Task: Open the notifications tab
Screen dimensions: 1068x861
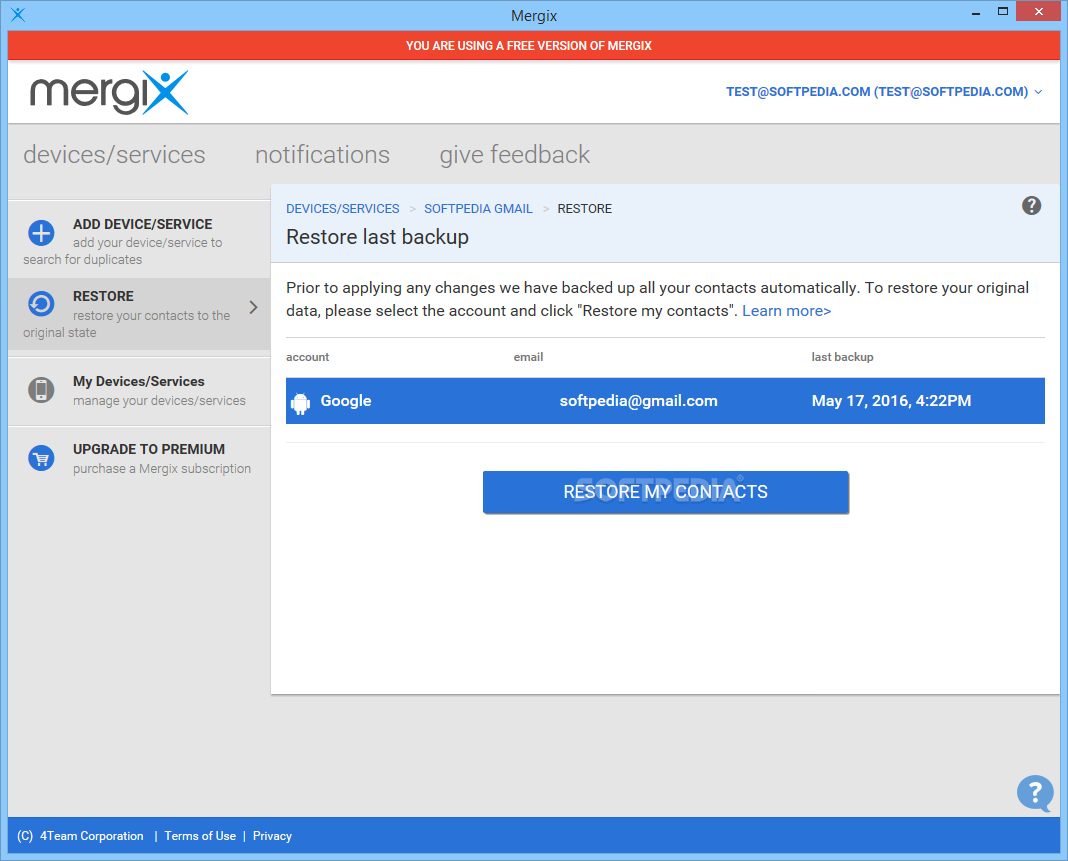Action: pos(322,155)
